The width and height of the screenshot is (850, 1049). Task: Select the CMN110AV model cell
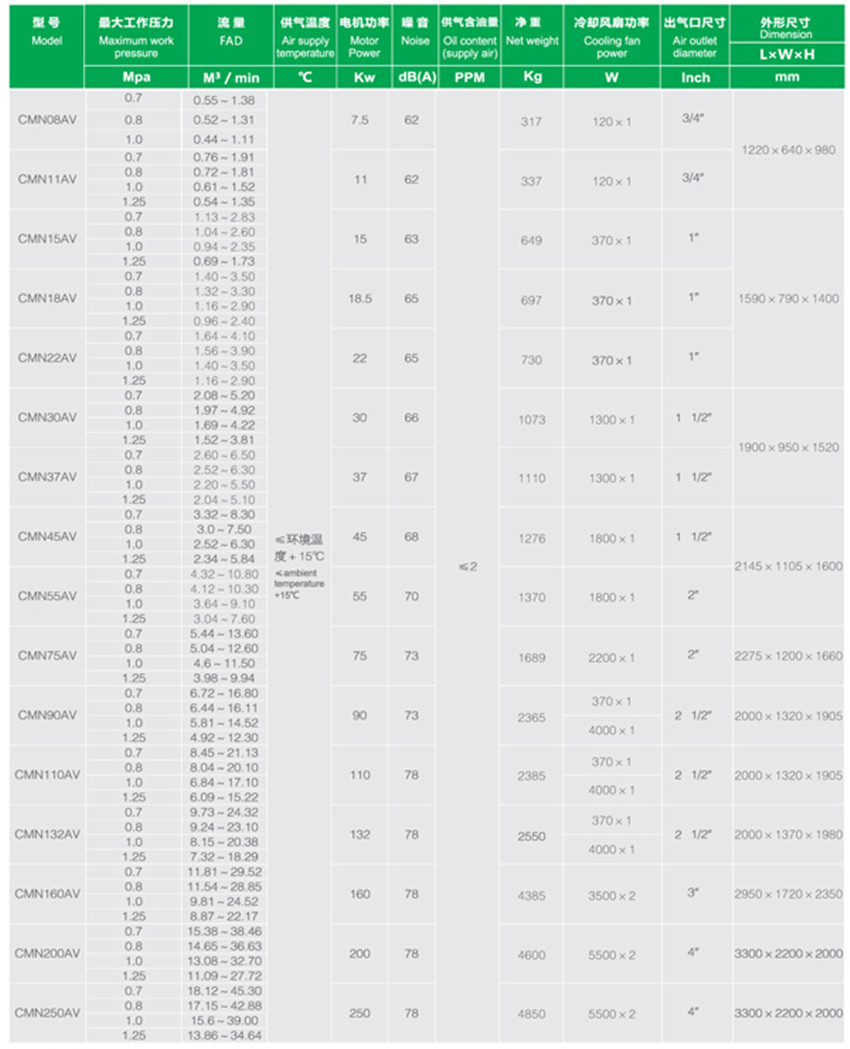coord(46,775)
